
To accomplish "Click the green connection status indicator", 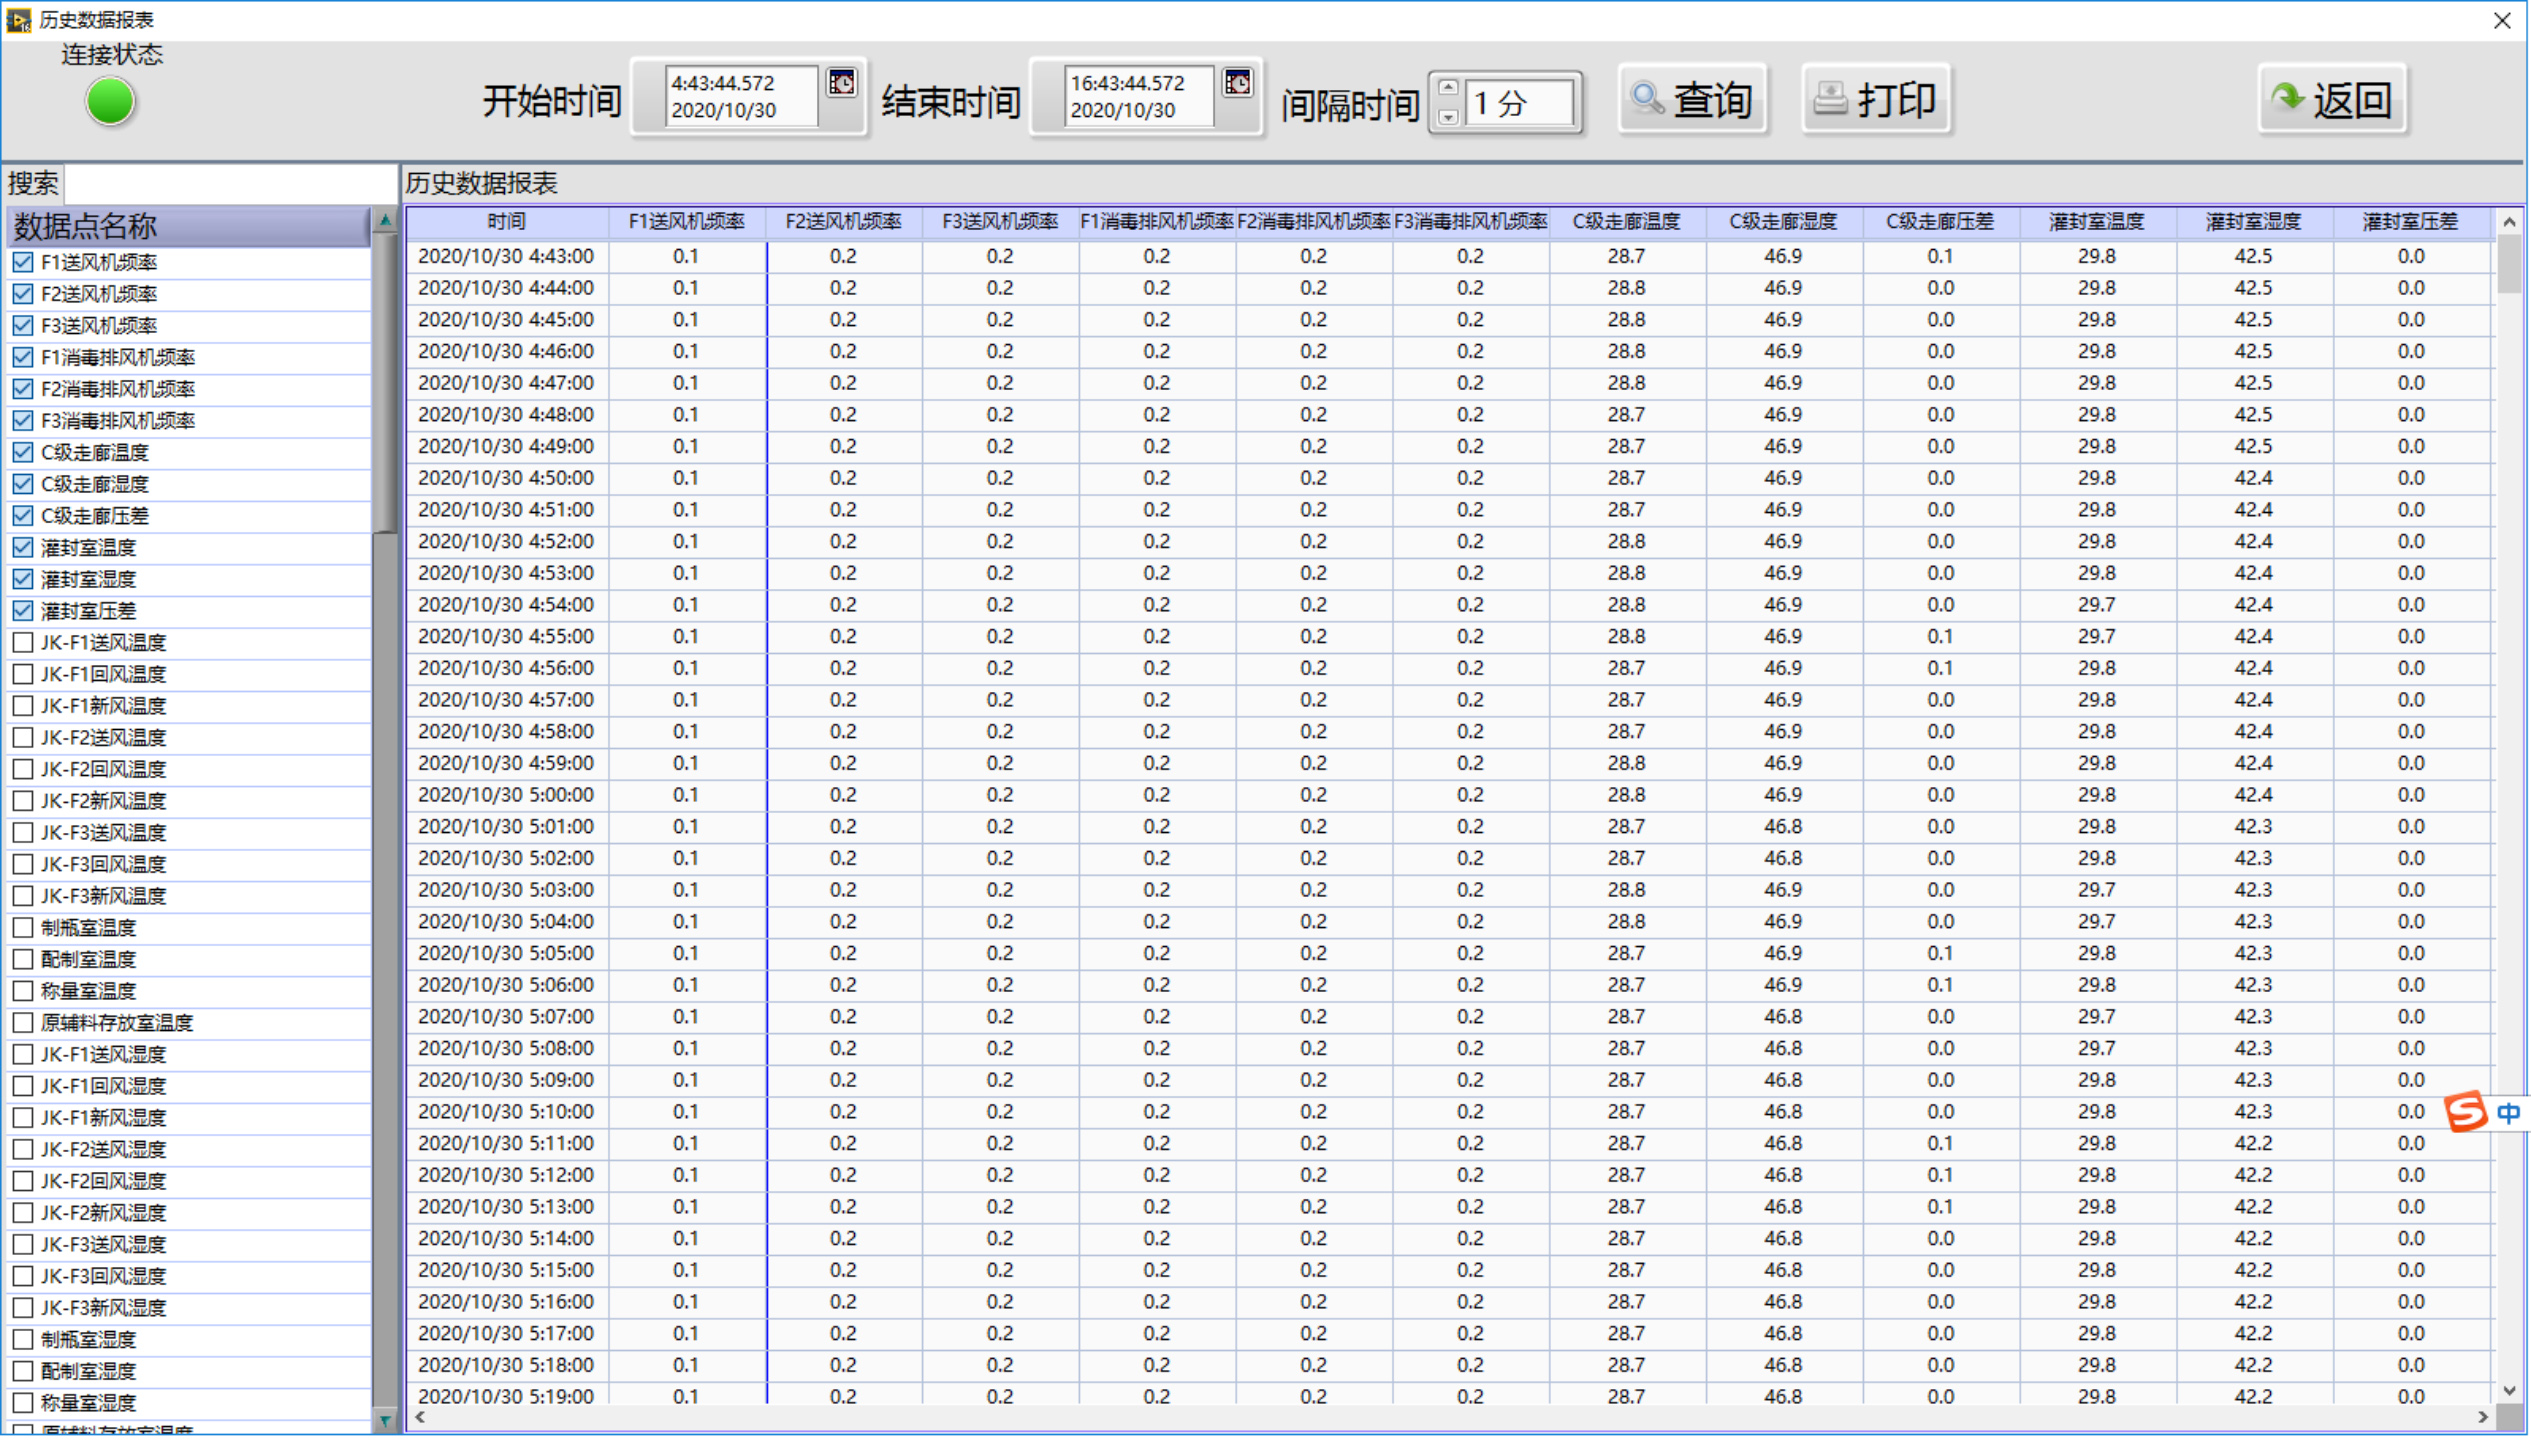I will click(110, 102).
